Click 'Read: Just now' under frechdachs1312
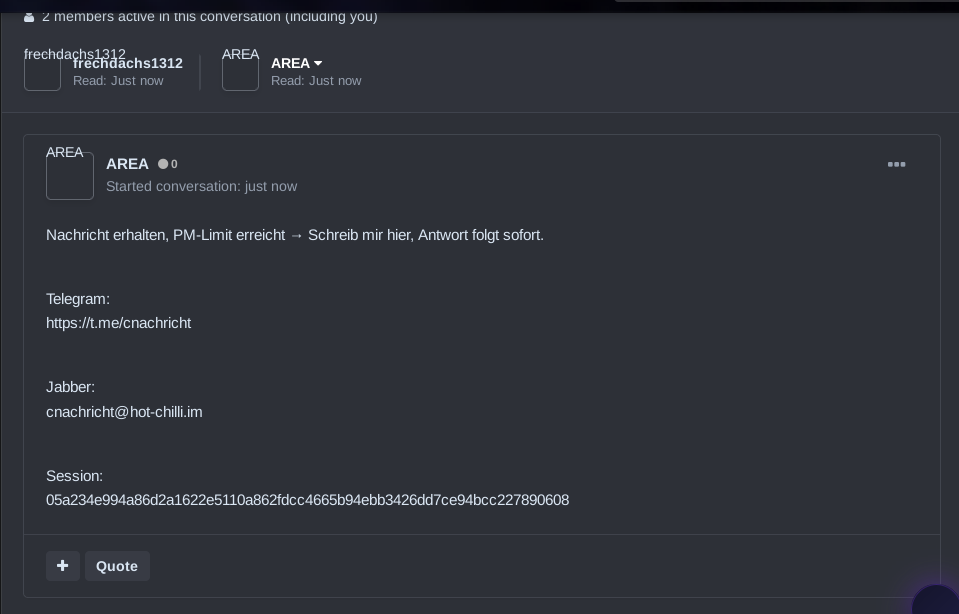 pos(118,81)
